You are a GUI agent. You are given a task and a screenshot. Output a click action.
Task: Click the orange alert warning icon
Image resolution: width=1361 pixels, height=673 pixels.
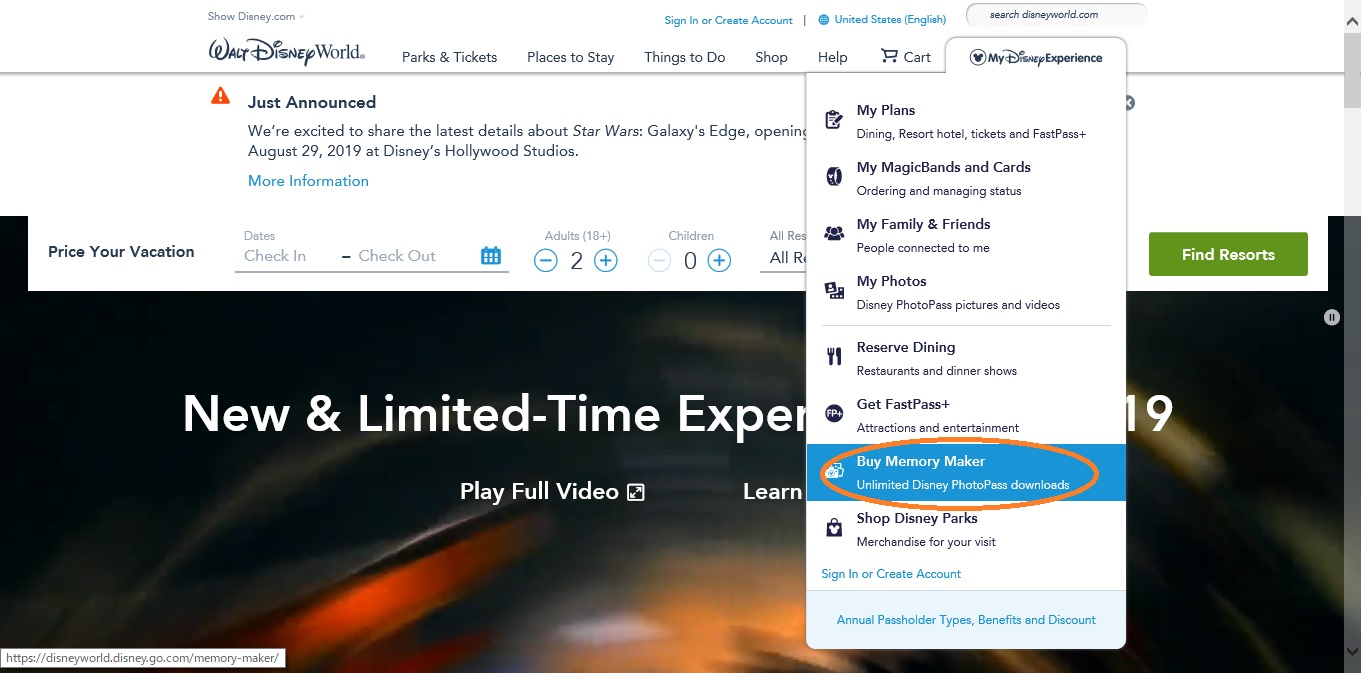221,96
